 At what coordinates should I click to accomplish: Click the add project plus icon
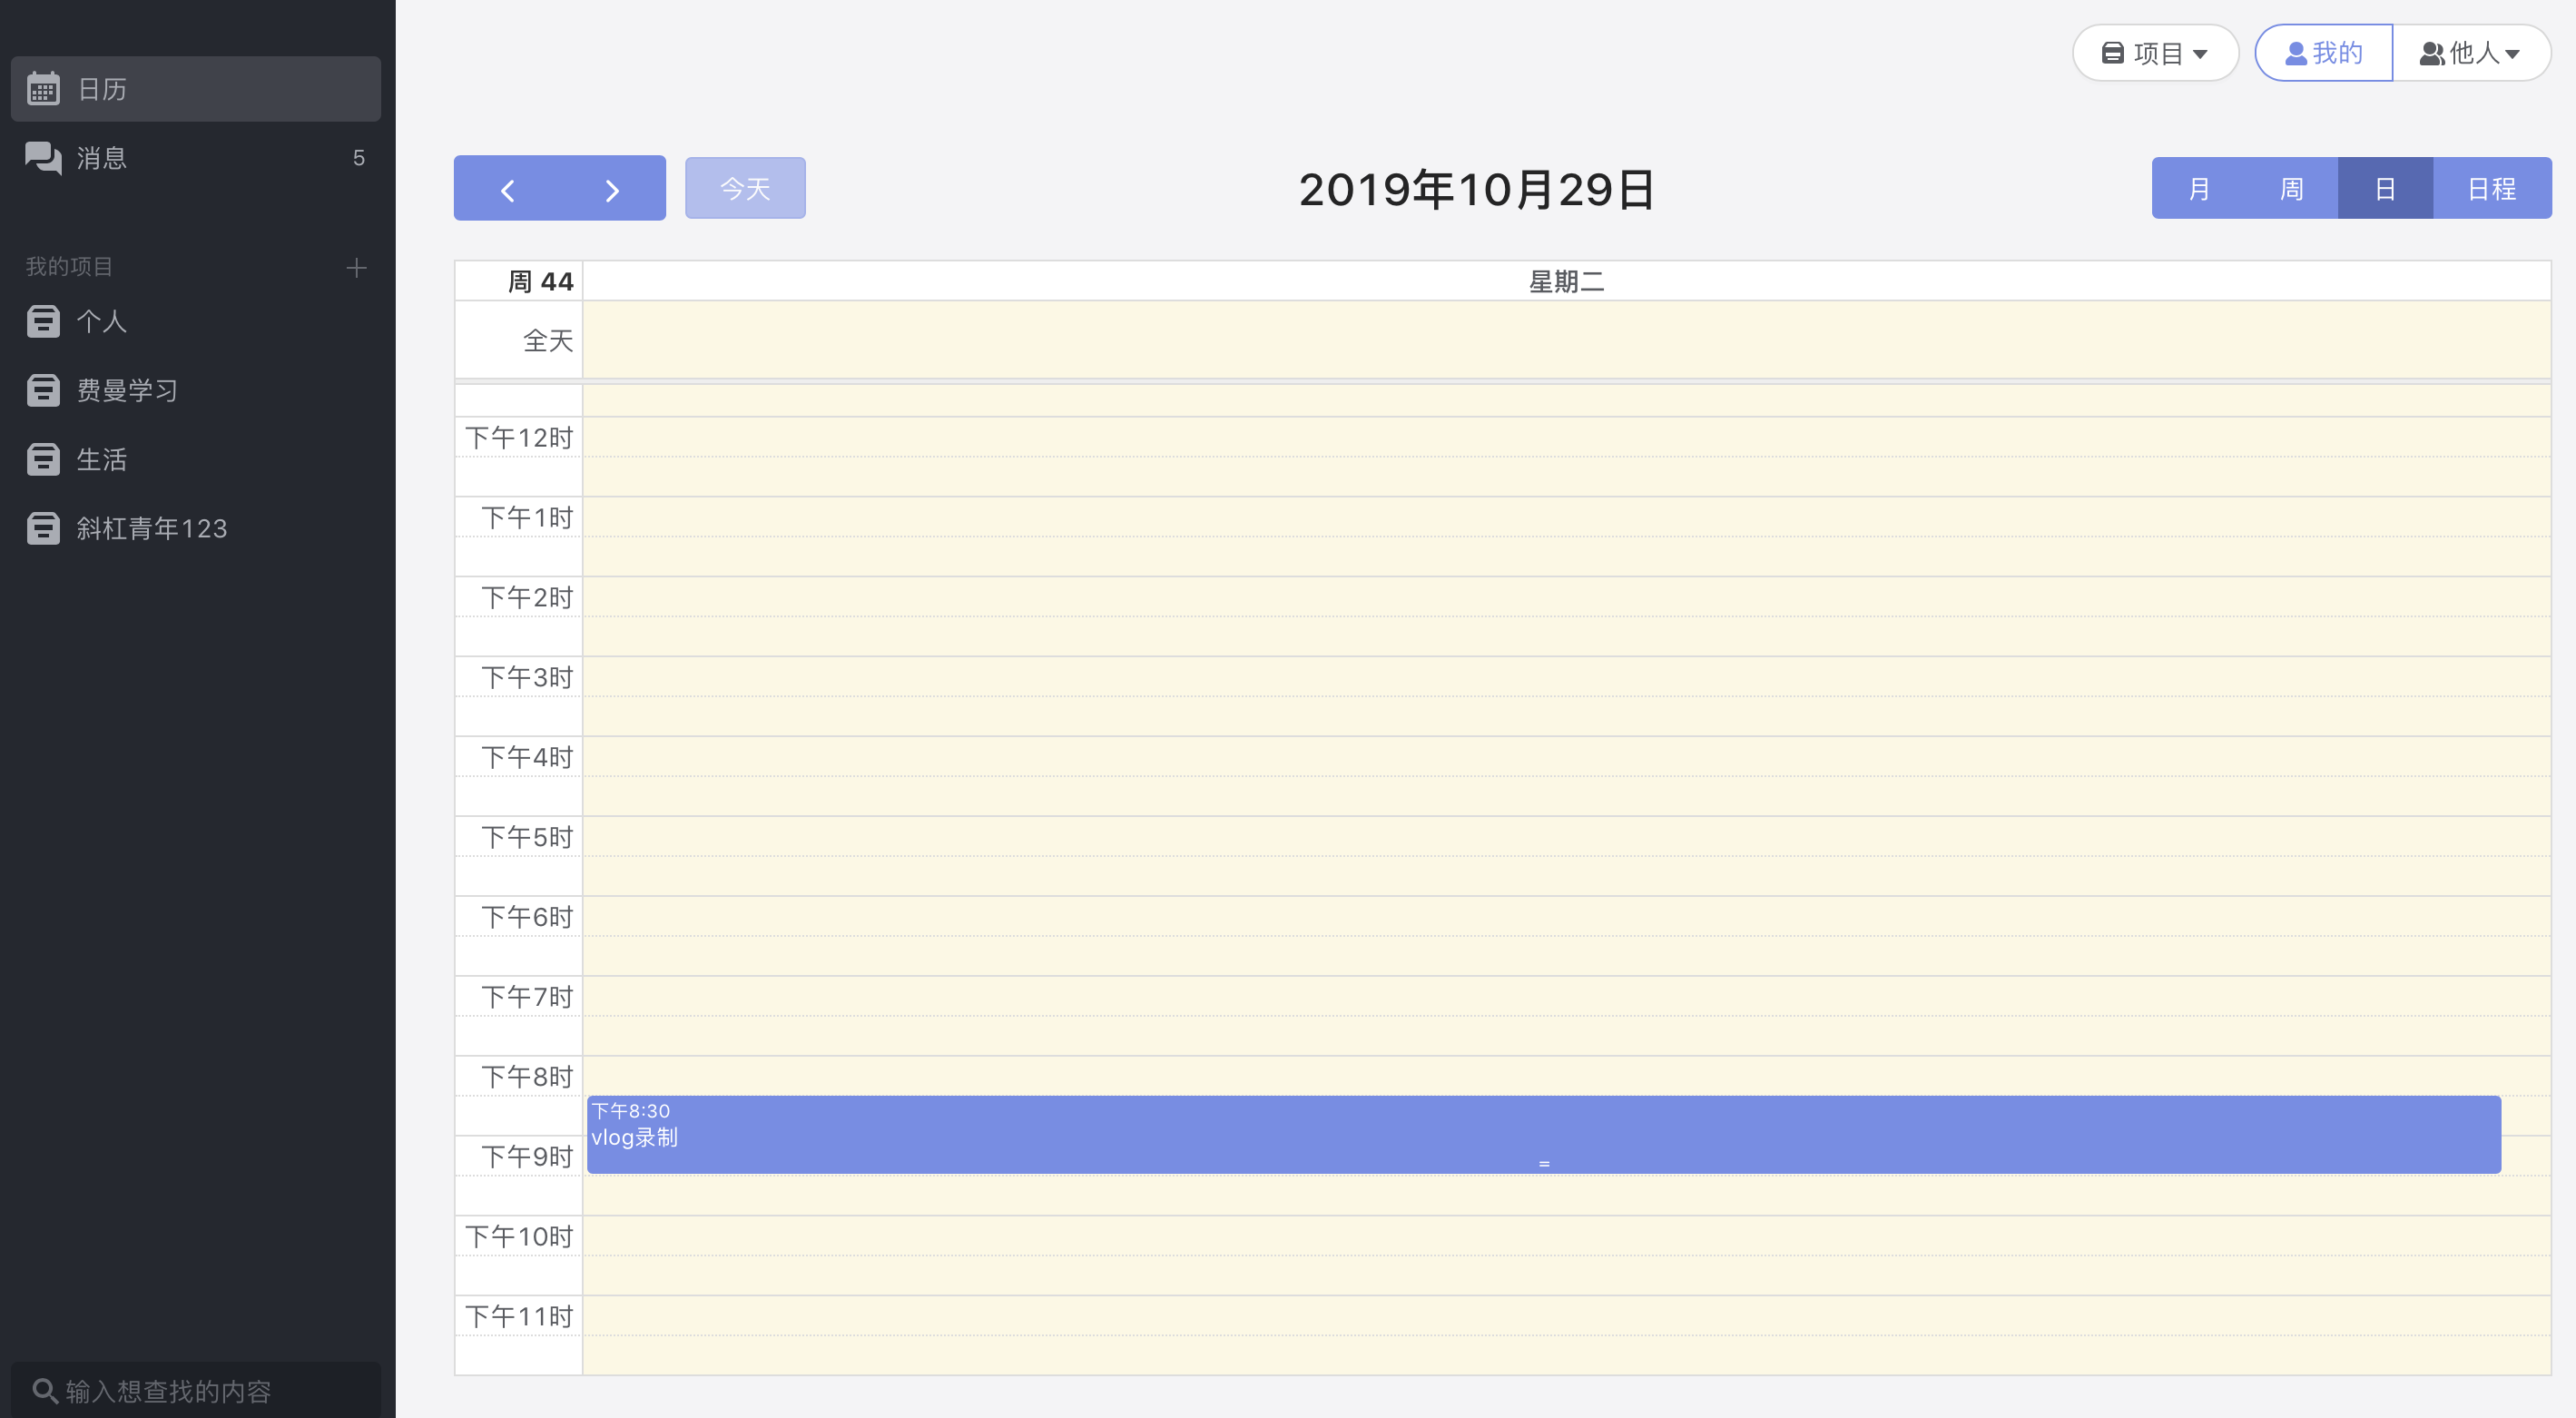(x=356, y=268)
